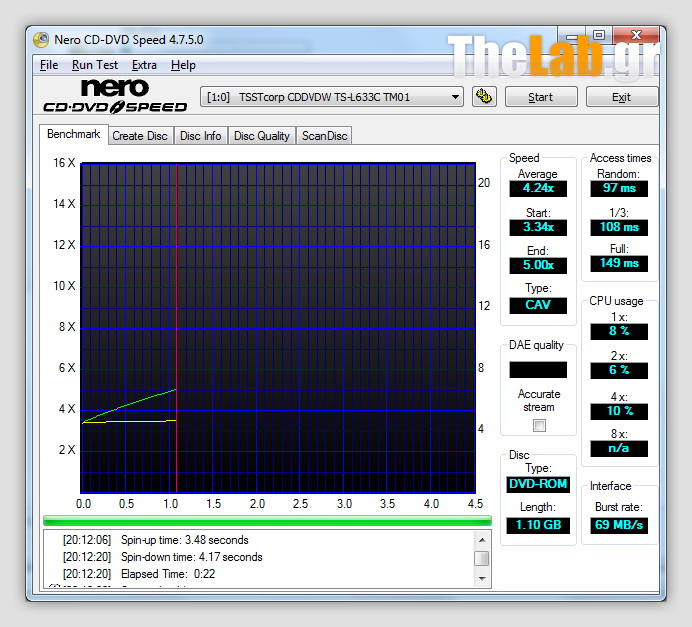Open the File menu
The image size is (692, 627).
pyautogui.click(x=49, y=65)
